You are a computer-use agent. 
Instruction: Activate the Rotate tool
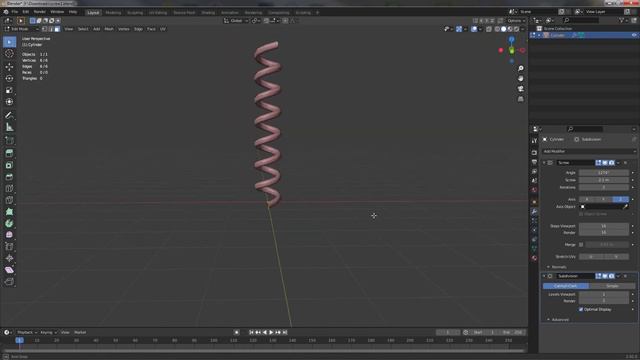pos(9,78)
